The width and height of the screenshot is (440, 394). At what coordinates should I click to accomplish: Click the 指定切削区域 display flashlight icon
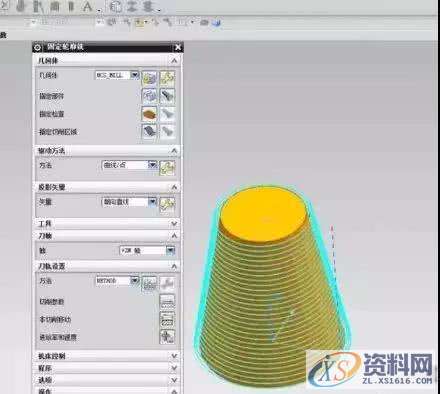167,132
